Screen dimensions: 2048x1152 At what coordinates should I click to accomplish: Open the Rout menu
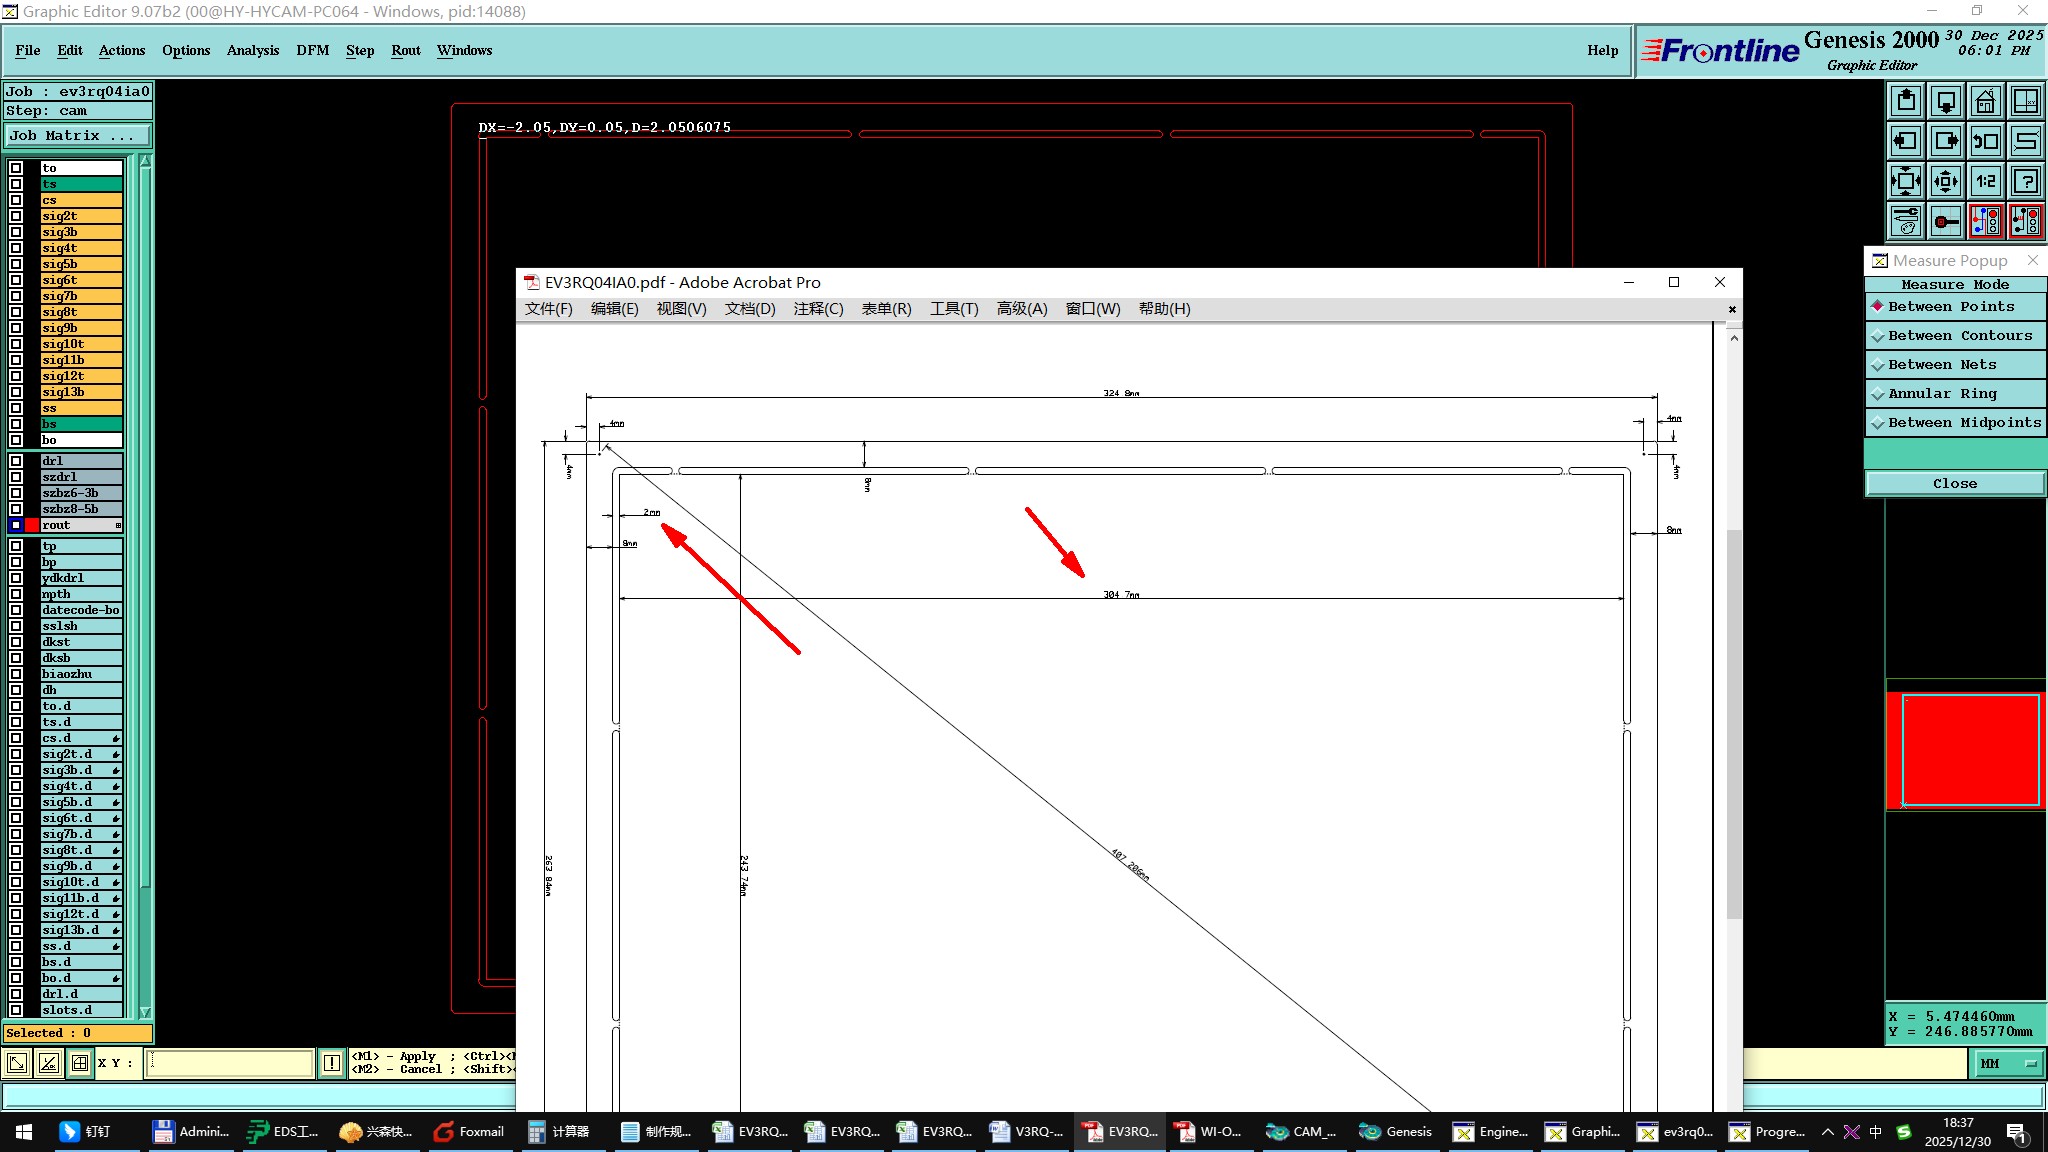[405, 50]
